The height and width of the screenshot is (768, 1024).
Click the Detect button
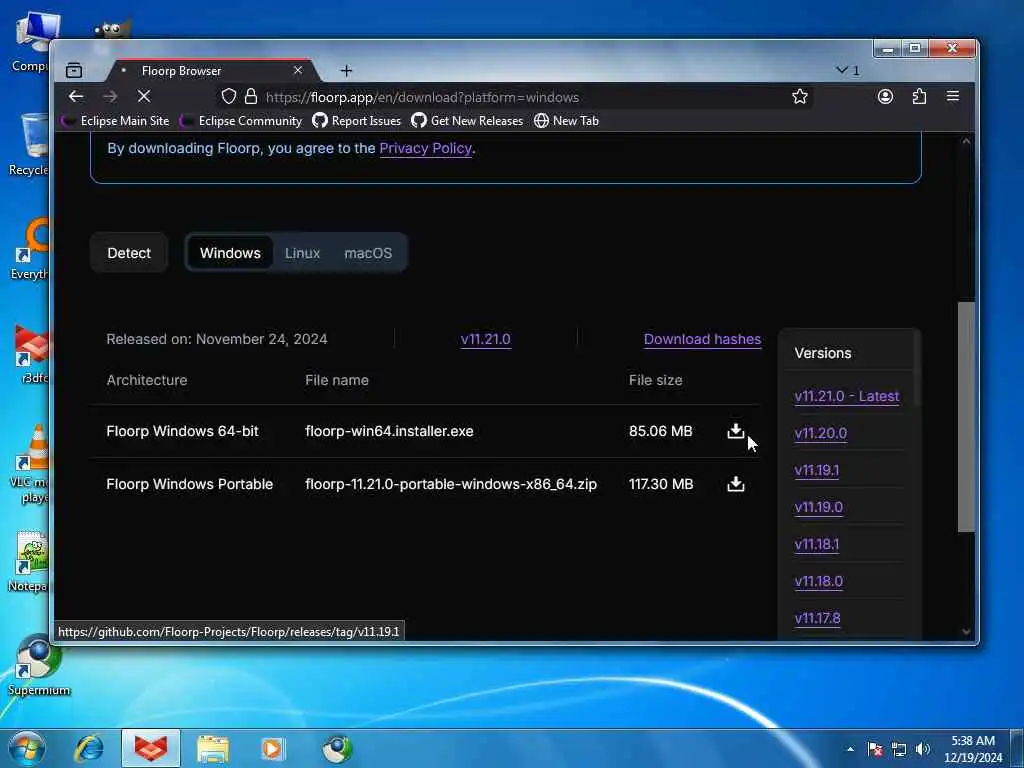tap(129, 253)
